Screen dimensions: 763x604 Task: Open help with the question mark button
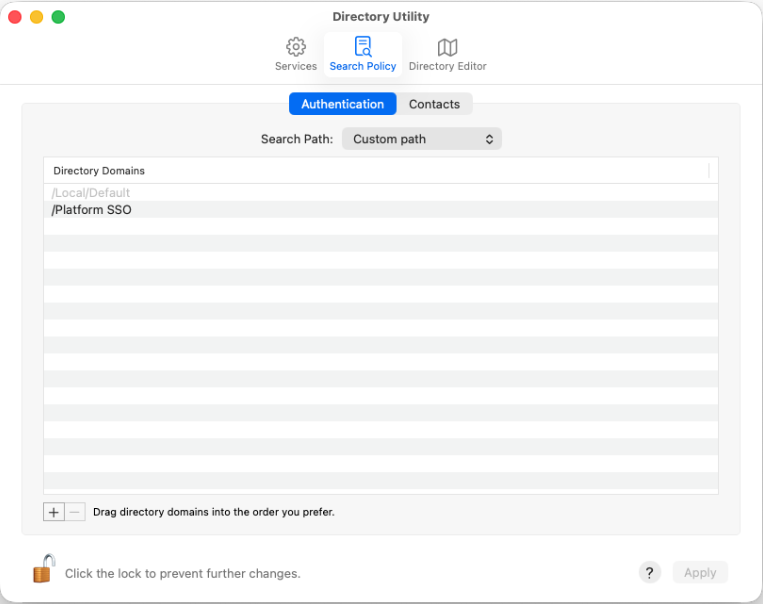pos(650,572)
